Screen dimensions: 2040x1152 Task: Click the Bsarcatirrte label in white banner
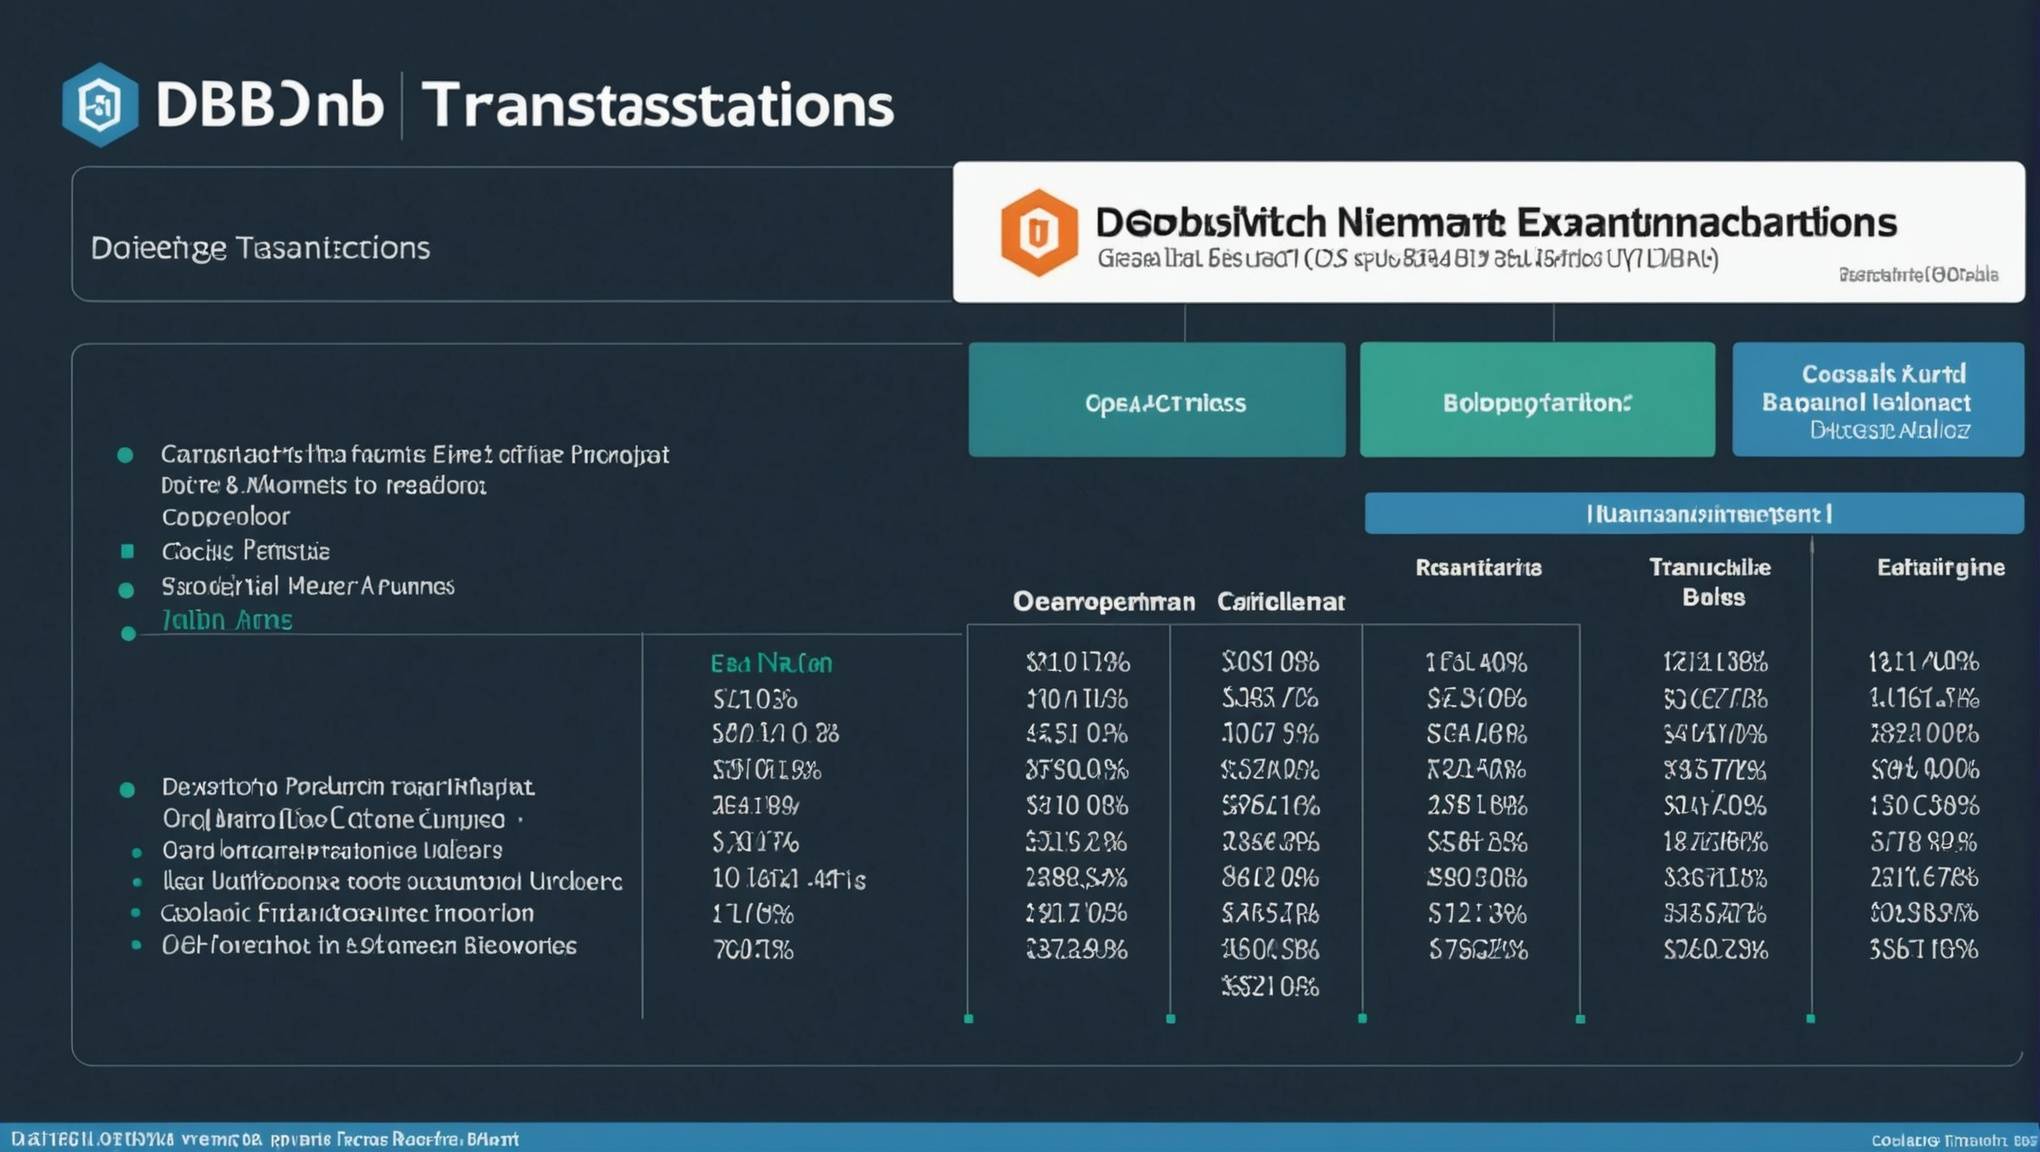(x=1918, y=274)
